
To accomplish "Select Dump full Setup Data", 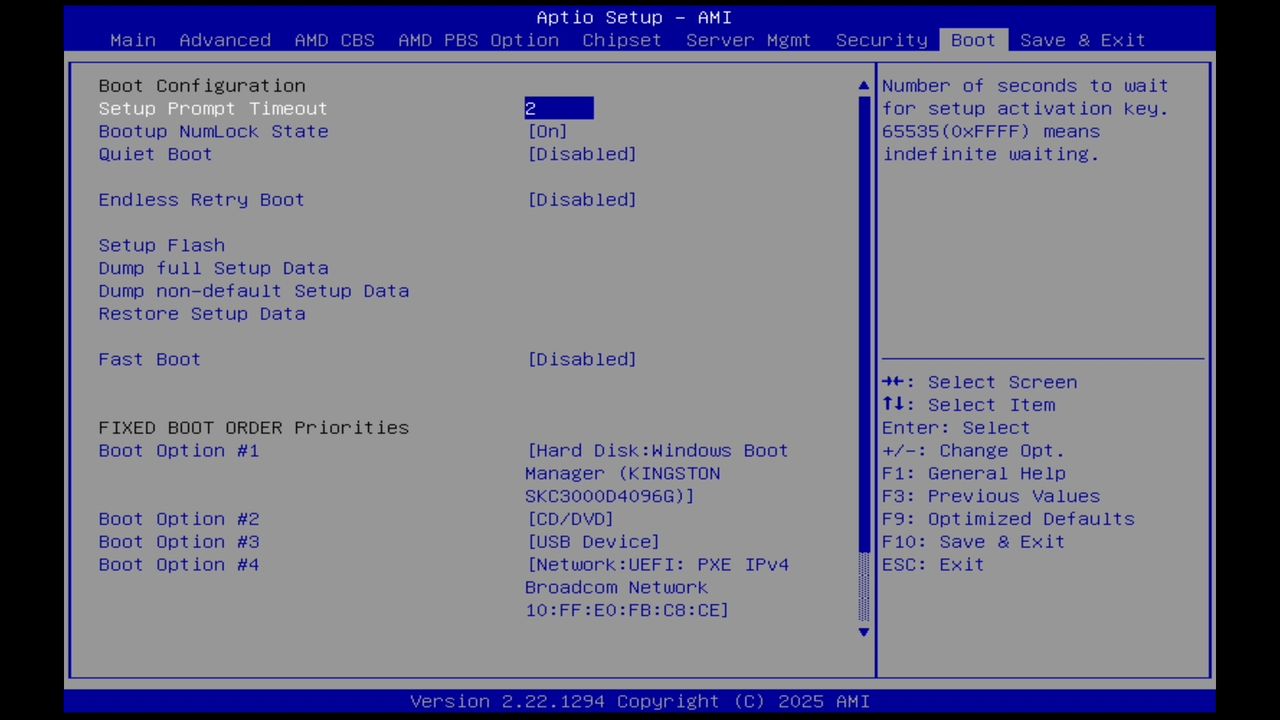I will (213, 268).
